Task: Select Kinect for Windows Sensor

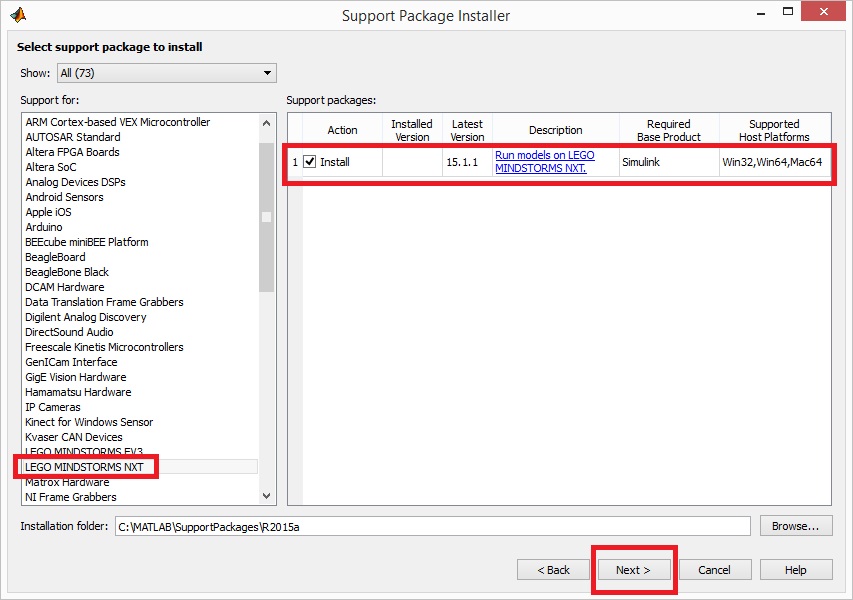Action: (x=89, y=422)
